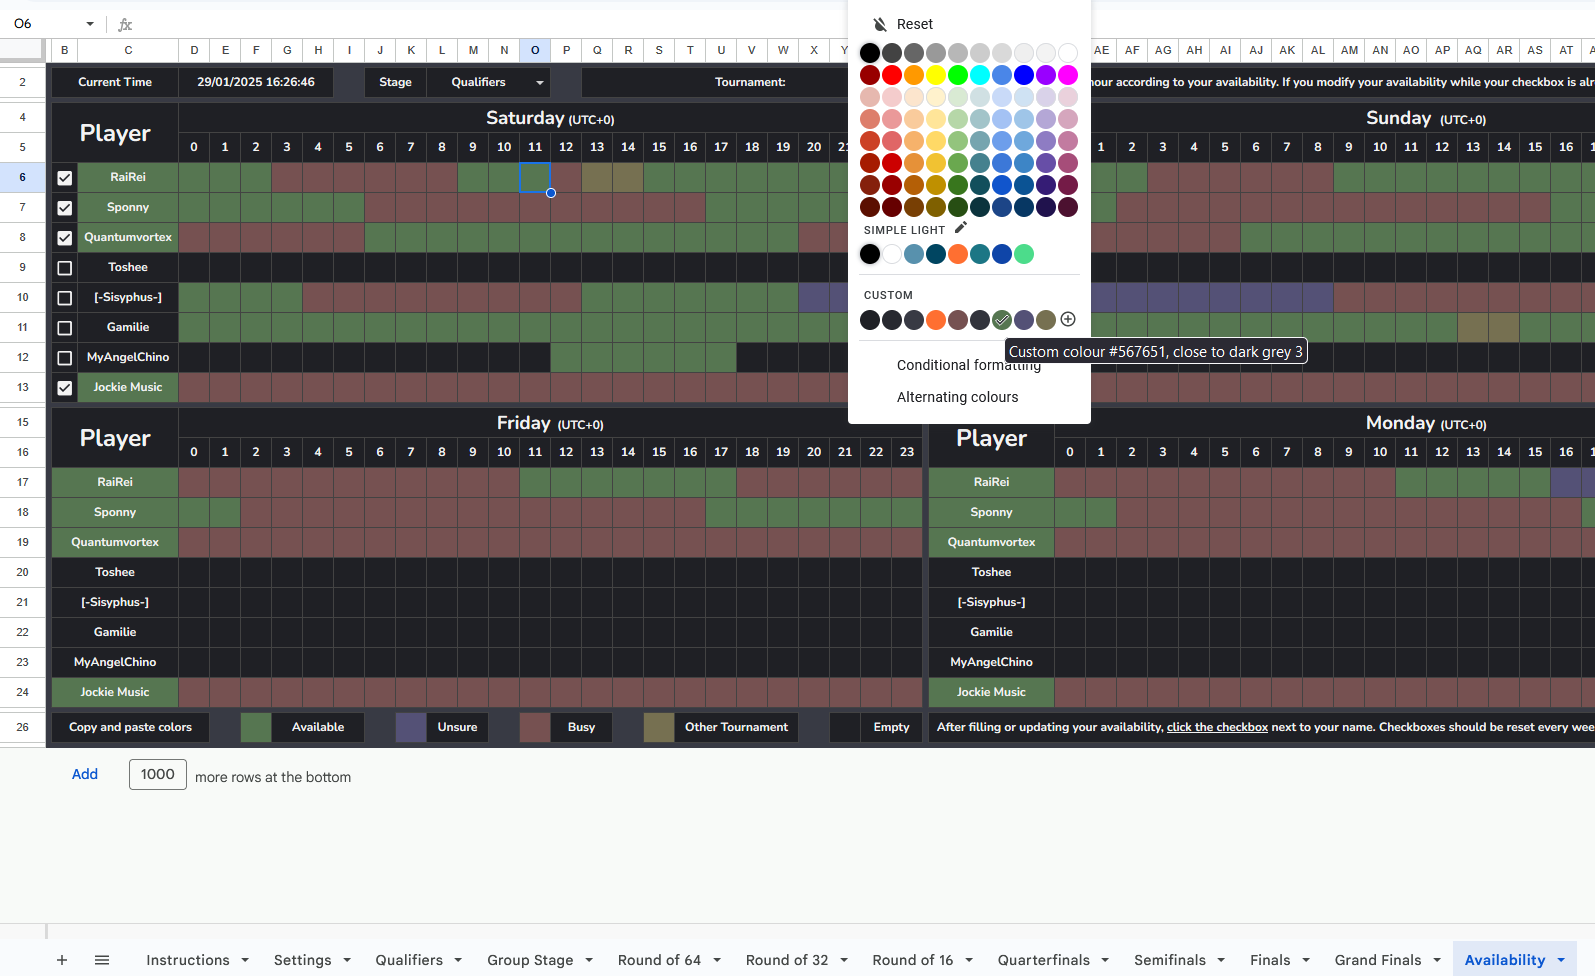Open Conditional formatting from the colour menu
Image resolution: width=1595 pixels, height=976 pixels.
coord(969,365)
